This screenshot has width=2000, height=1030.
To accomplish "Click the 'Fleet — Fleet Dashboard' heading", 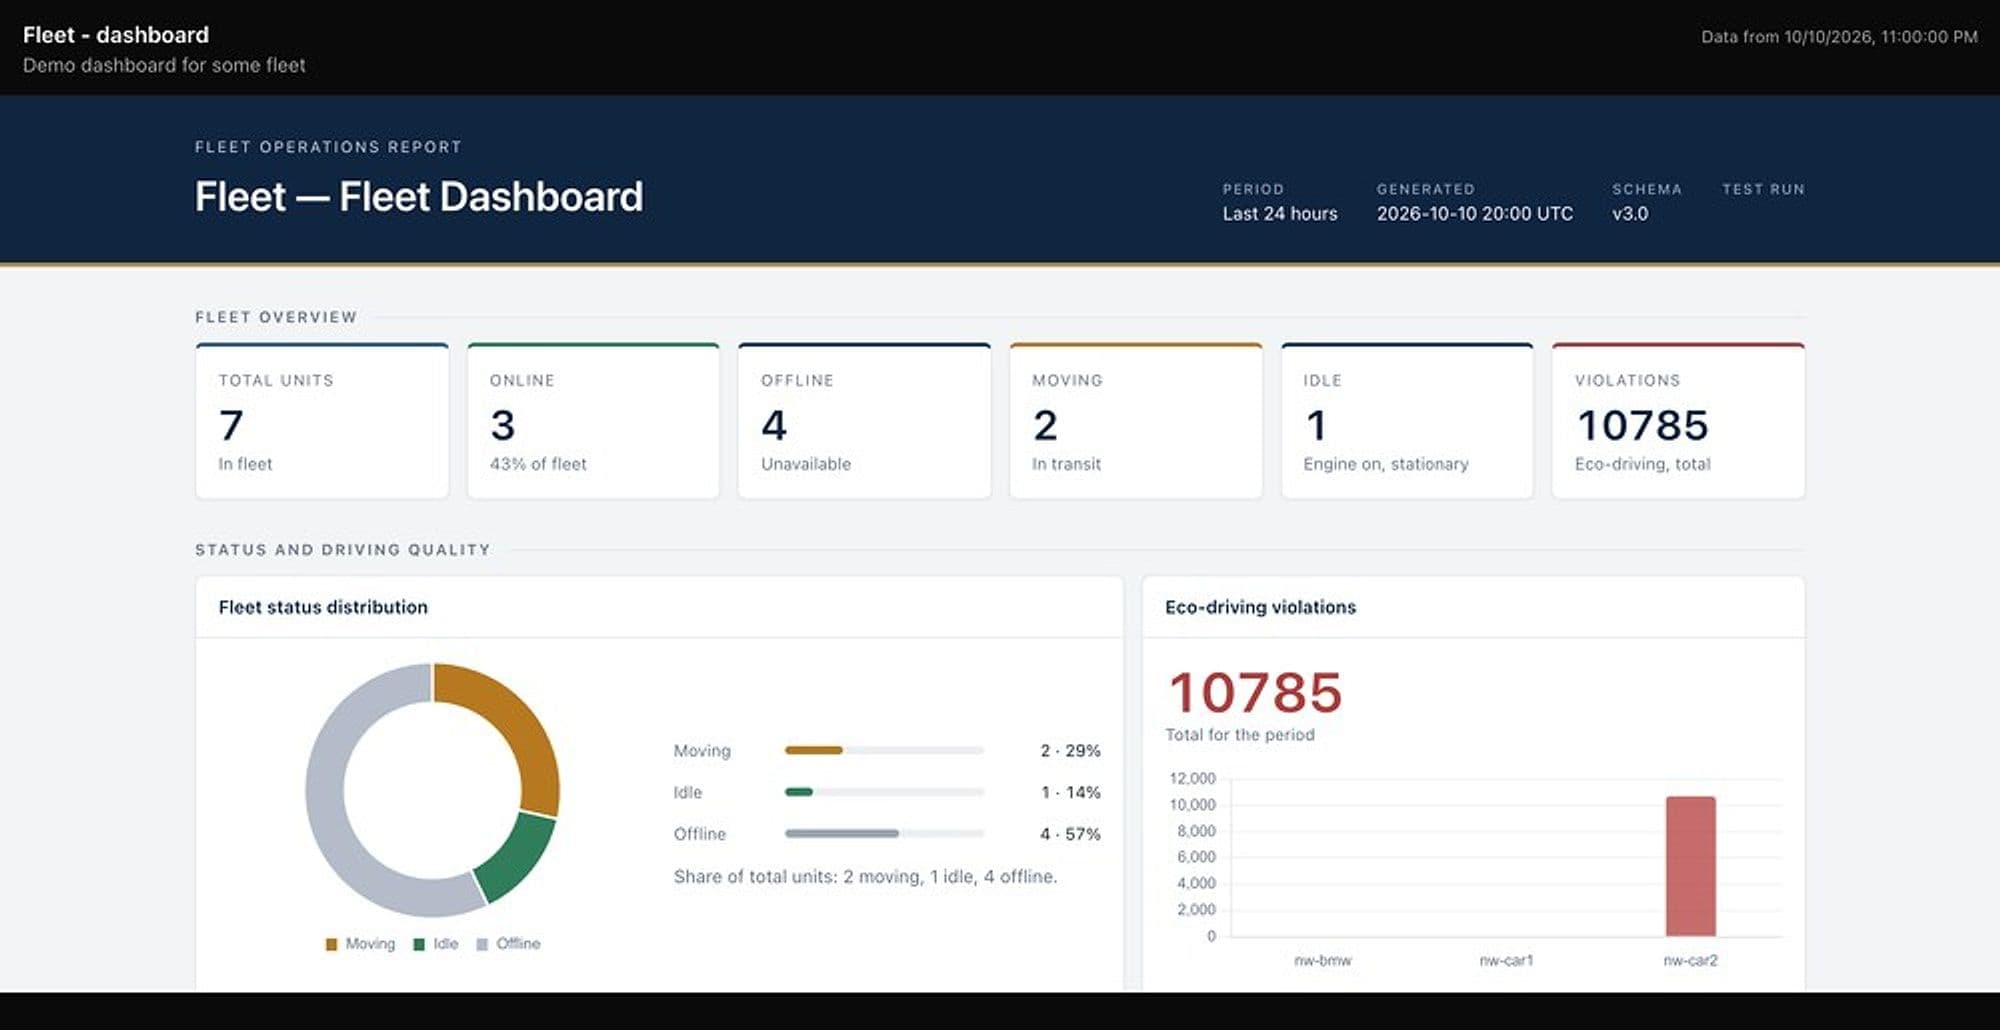I will (419, 197).
